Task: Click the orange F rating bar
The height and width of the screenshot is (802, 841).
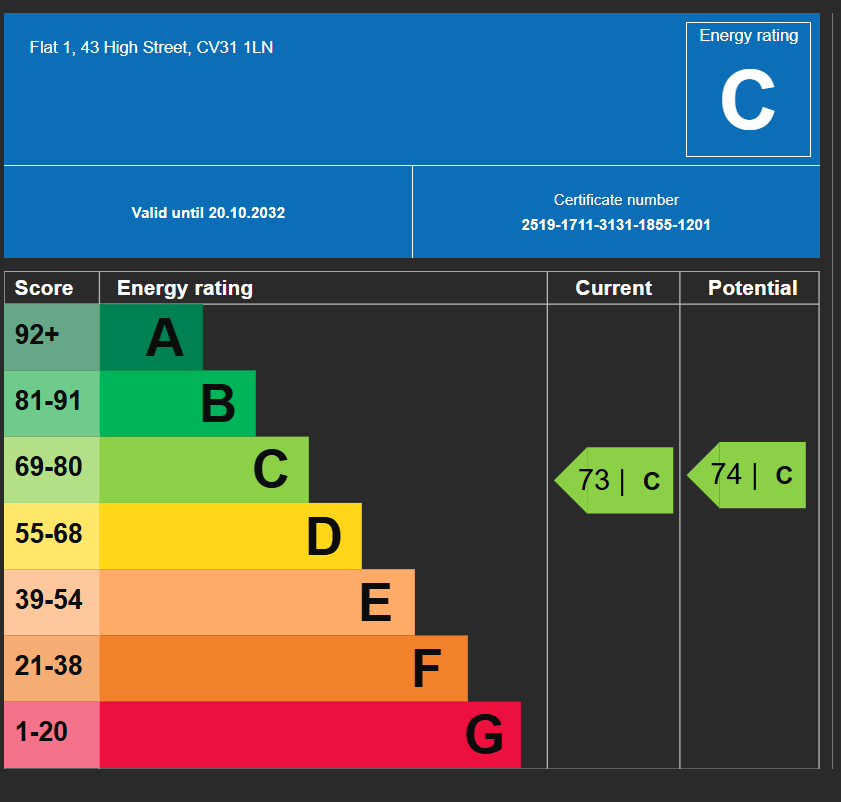Action: (x=283, y=668)
